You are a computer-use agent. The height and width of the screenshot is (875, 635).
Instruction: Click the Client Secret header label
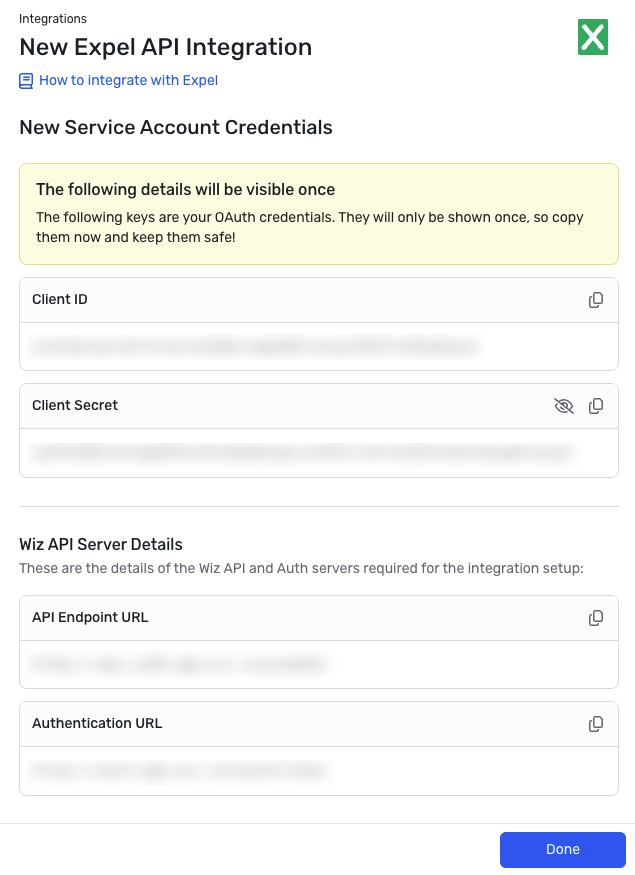74,405
